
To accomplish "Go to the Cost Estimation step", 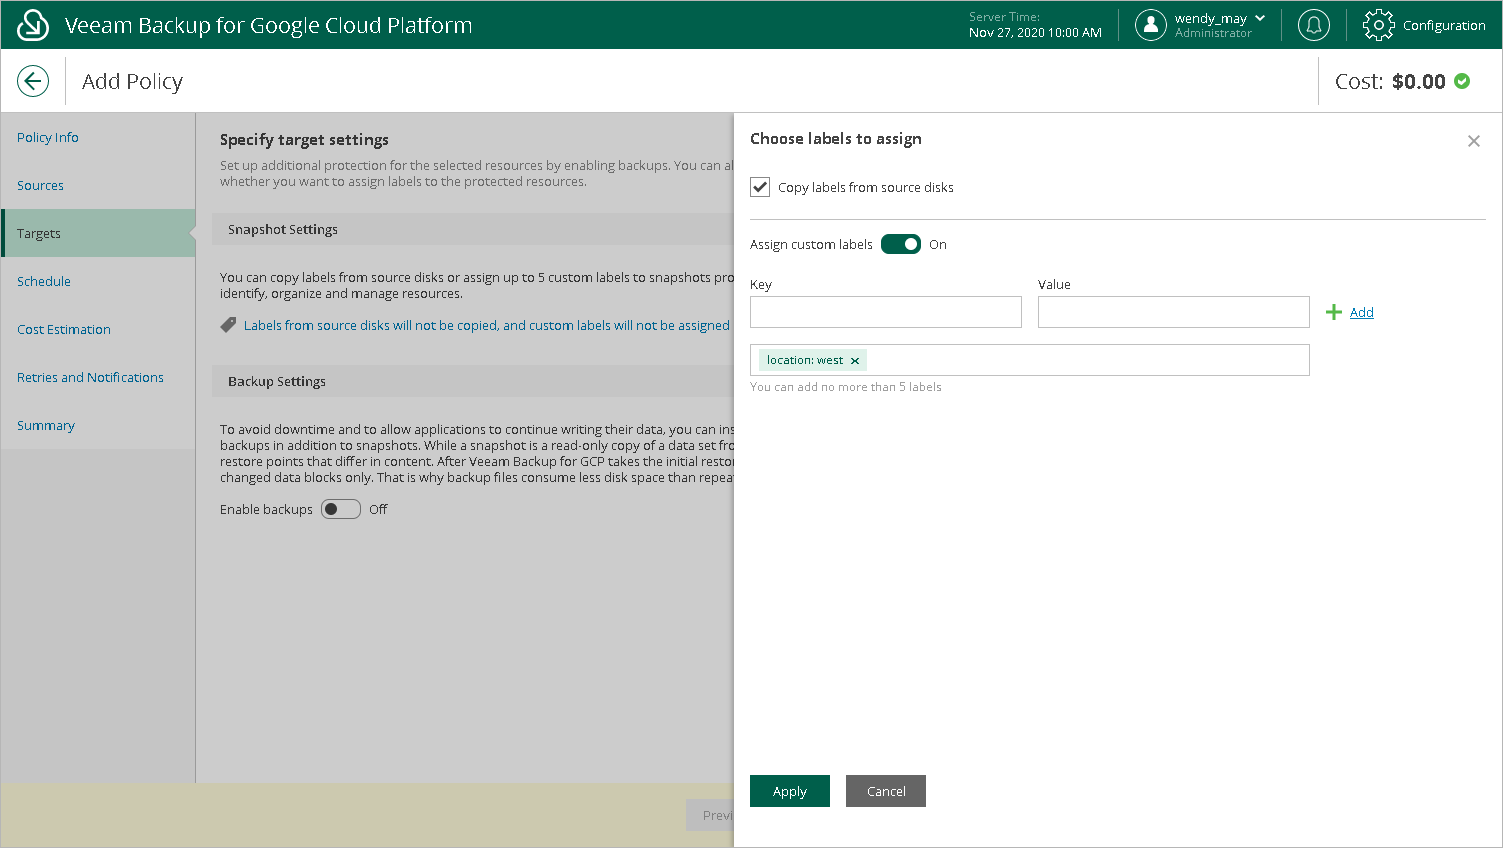I will pos(64,329).
